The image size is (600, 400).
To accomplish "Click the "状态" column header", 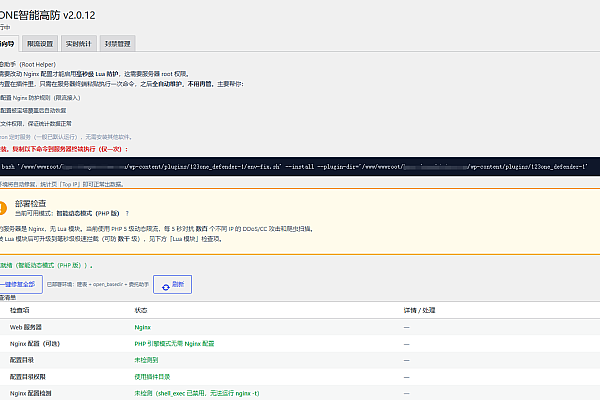I will 141,310.
